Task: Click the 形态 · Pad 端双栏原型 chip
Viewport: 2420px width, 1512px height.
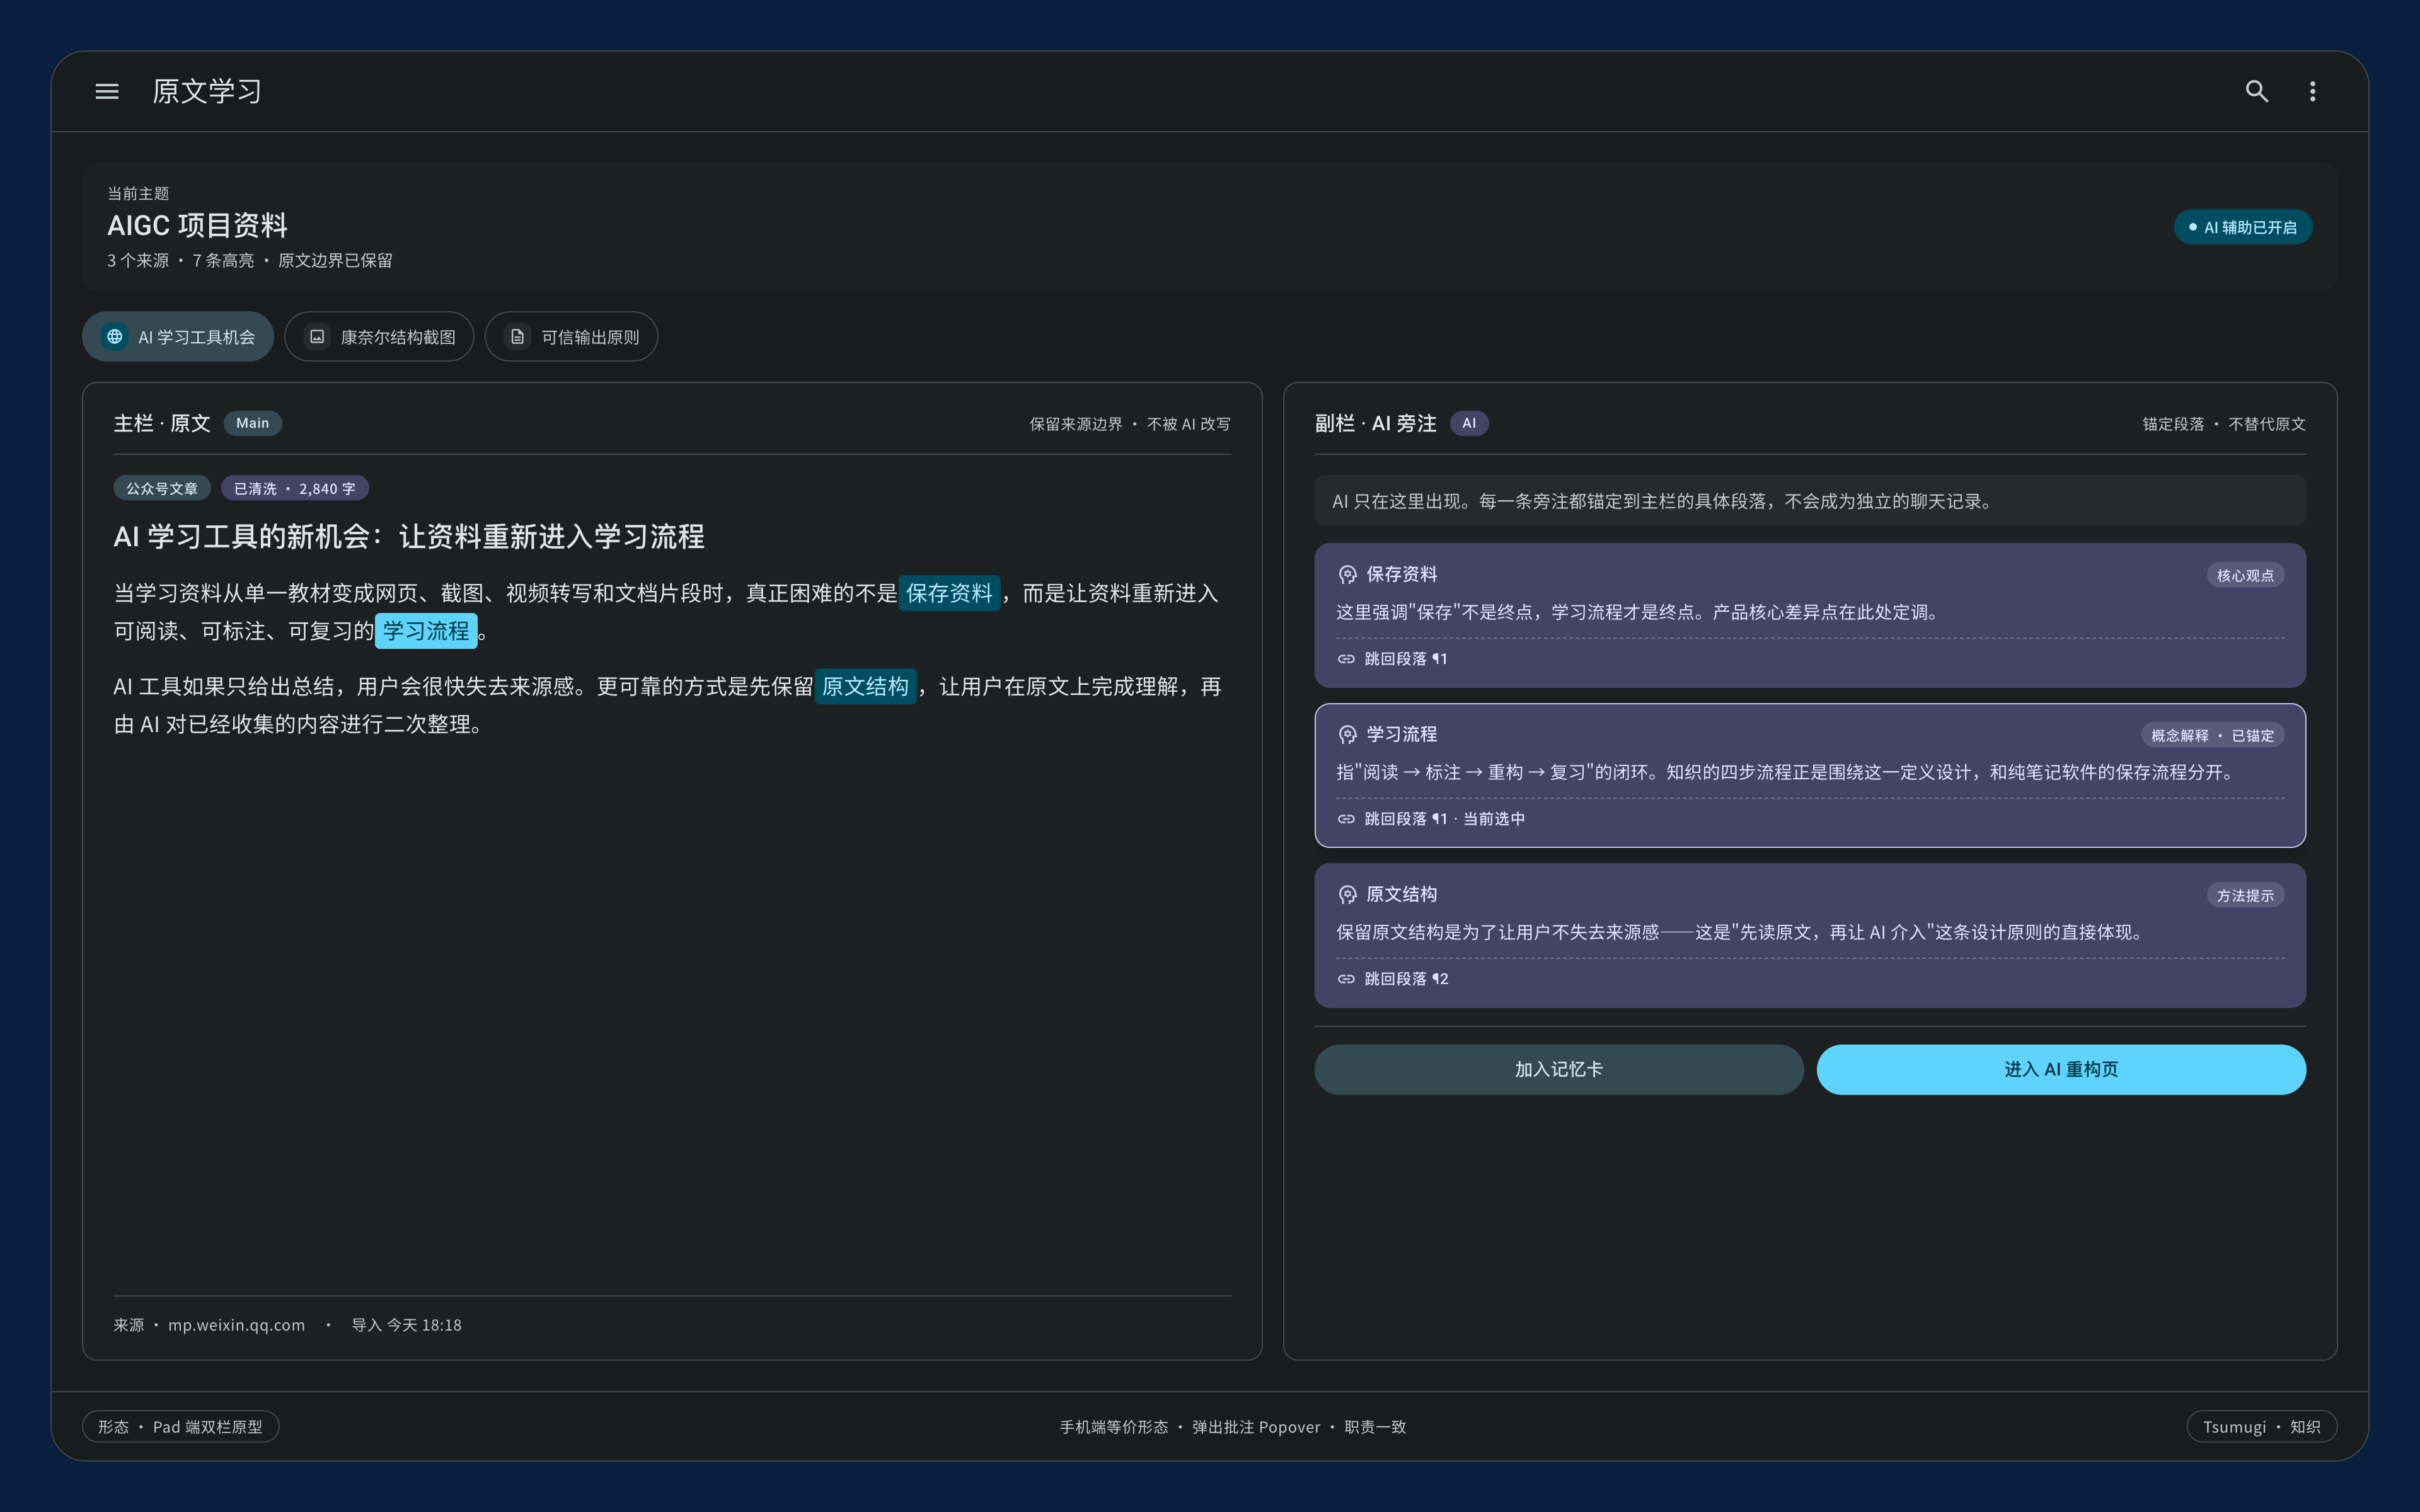Action: 180,1427
